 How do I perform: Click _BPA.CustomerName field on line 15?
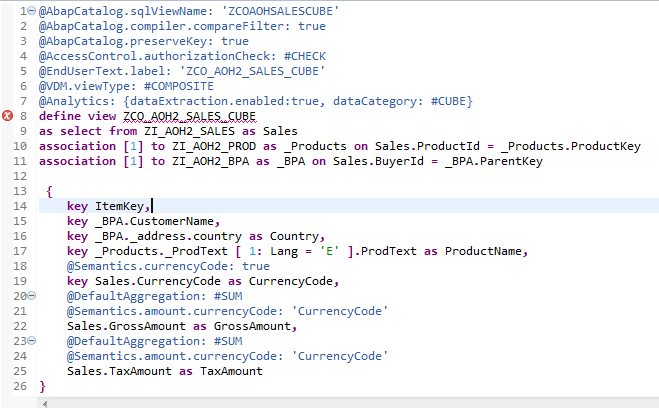tap(154, 221)
